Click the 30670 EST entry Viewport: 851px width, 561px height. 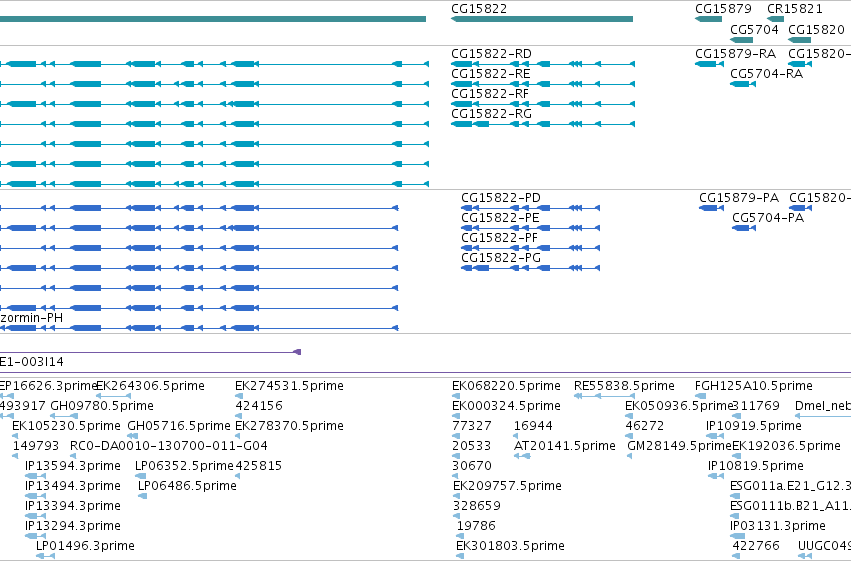click(x=472, y=466)
